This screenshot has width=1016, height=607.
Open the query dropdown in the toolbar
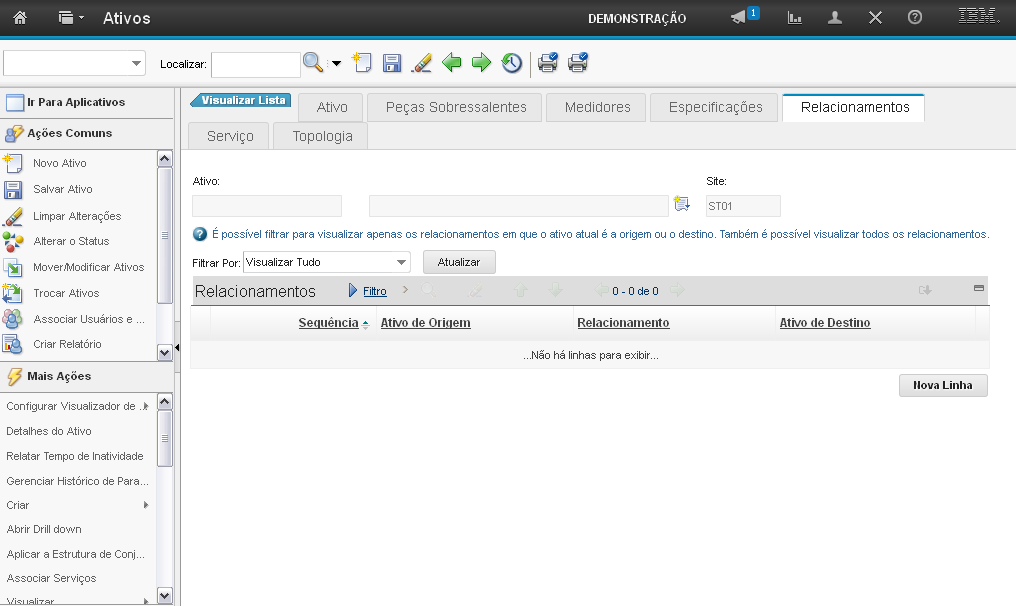click(136, 64)
